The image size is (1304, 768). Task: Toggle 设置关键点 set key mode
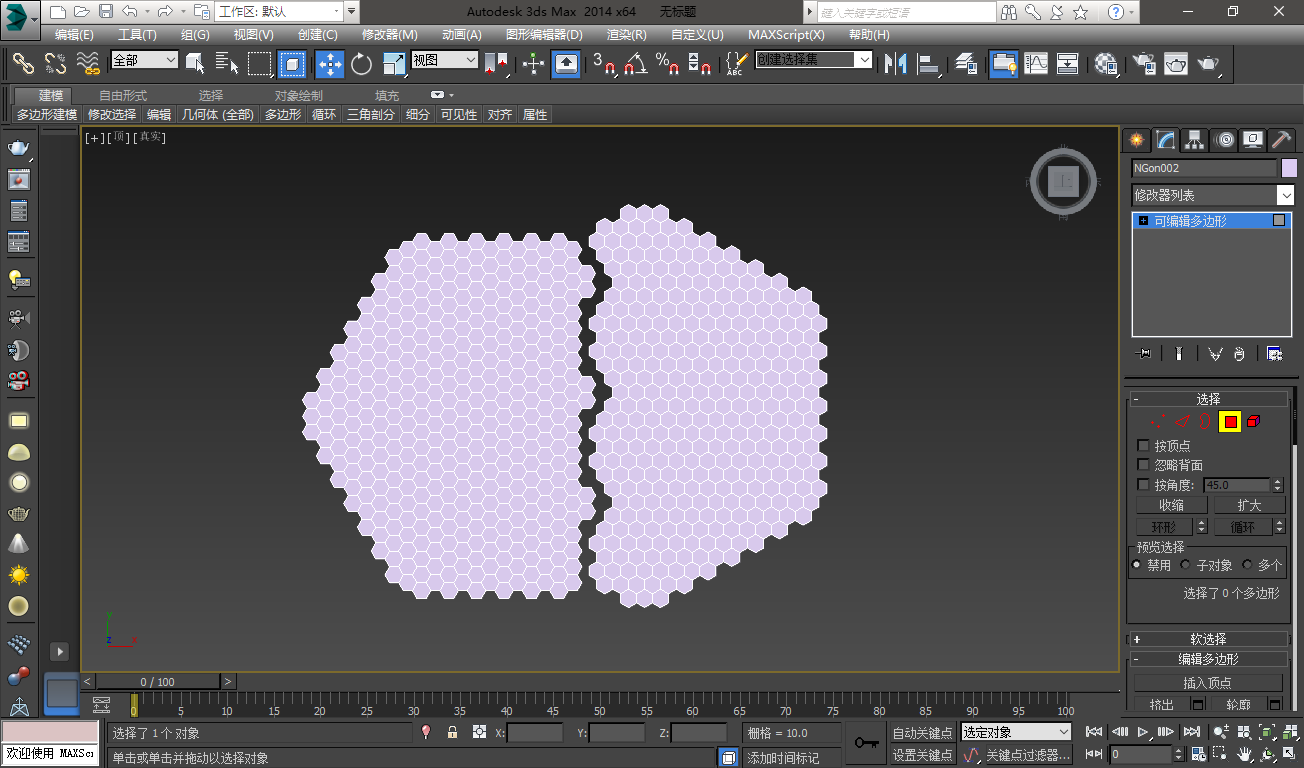[x=922, y=755]
